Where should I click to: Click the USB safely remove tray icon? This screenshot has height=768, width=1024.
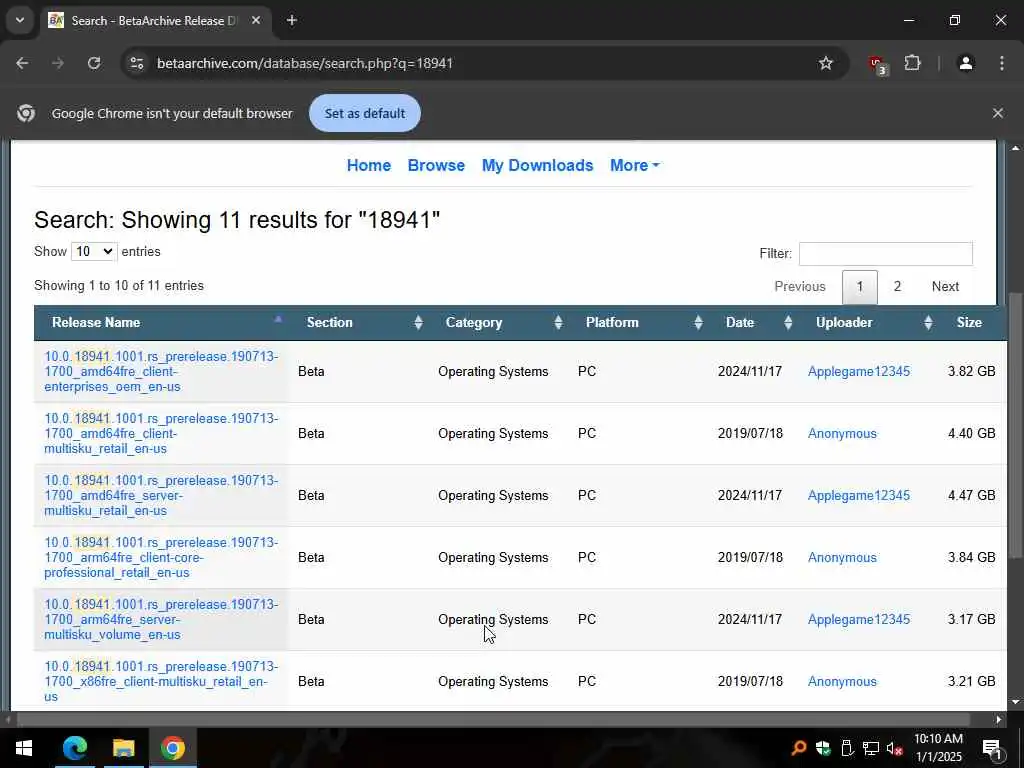847,748
